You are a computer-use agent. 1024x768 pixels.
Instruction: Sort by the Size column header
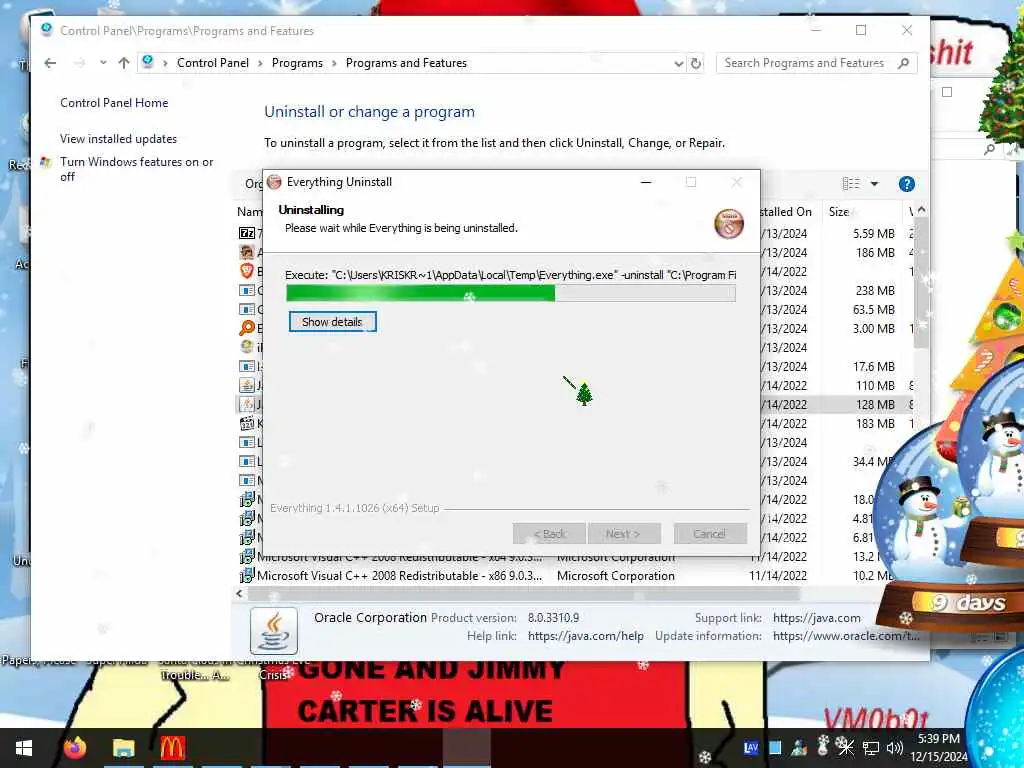[840, 212]
